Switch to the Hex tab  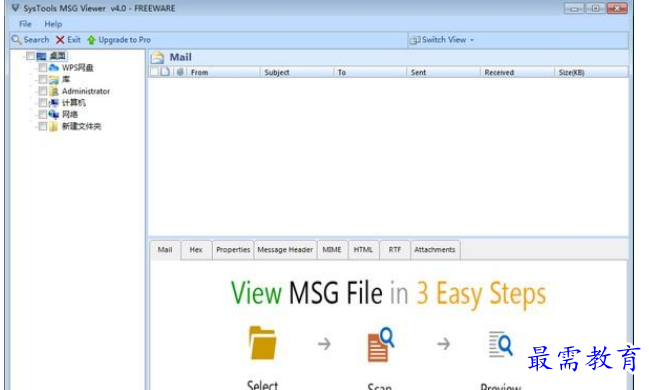coord(196,250)
